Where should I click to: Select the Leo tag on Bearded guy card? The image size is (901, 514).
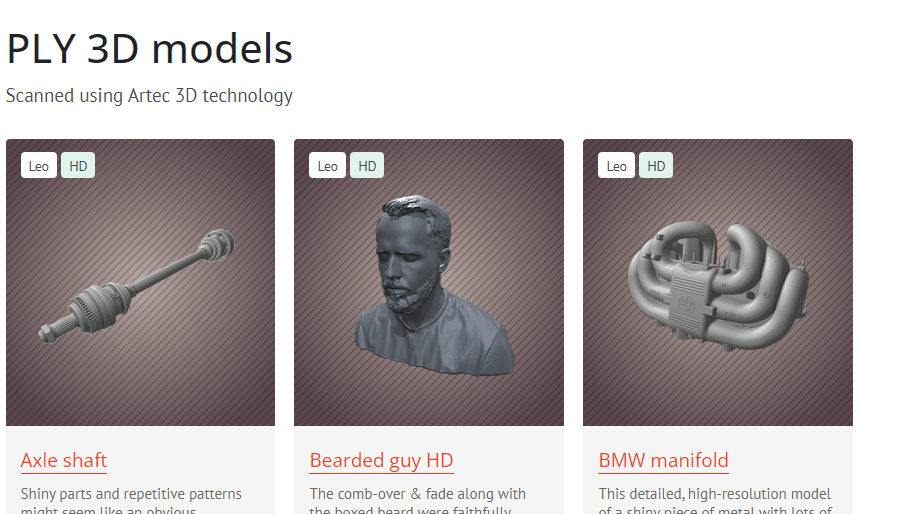(x=328, y=165)
